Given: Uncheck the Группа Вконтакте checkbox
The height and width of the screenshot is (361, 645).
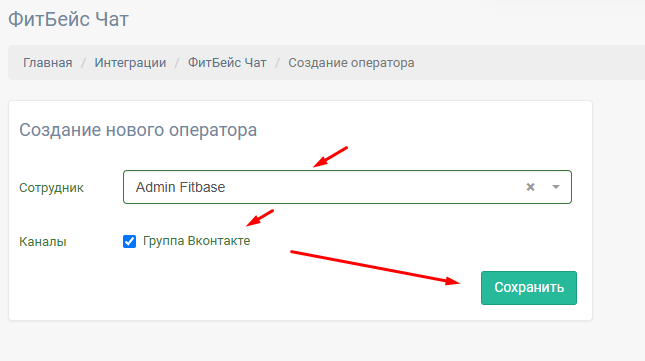Looking at the screenshot, I should 129,241.
